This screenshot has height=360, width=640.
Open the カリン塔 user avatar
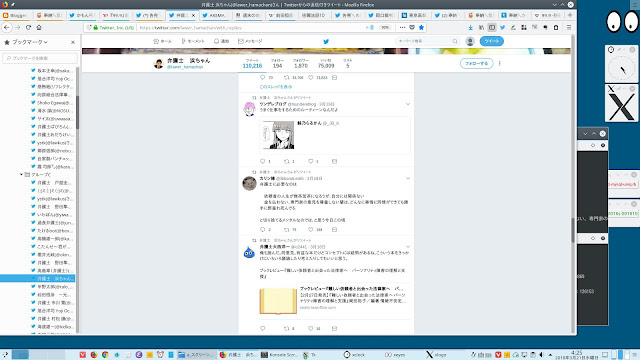click(249, 183)
